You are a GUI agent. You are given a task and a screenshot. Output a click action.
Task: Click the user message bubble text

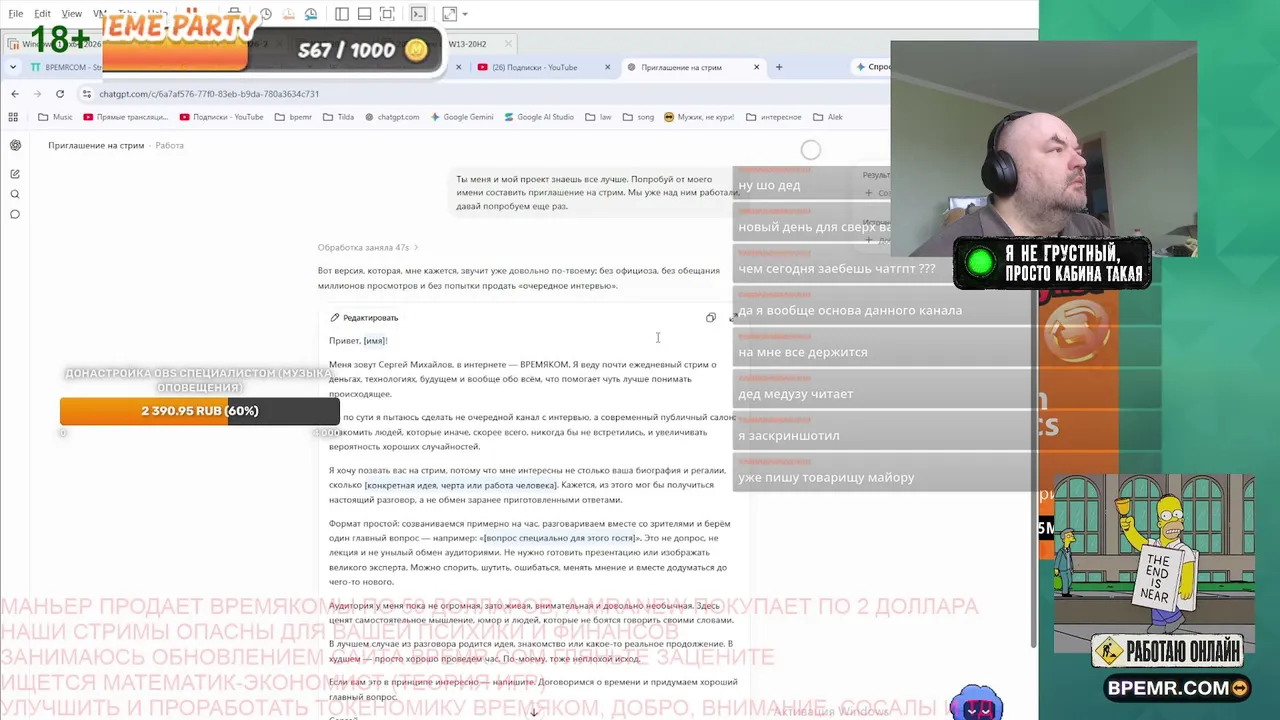596,193
